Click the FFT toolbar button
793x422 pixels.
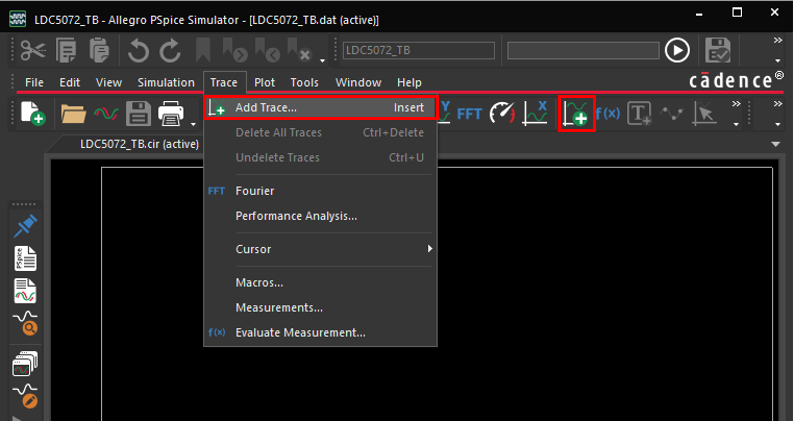469,113
